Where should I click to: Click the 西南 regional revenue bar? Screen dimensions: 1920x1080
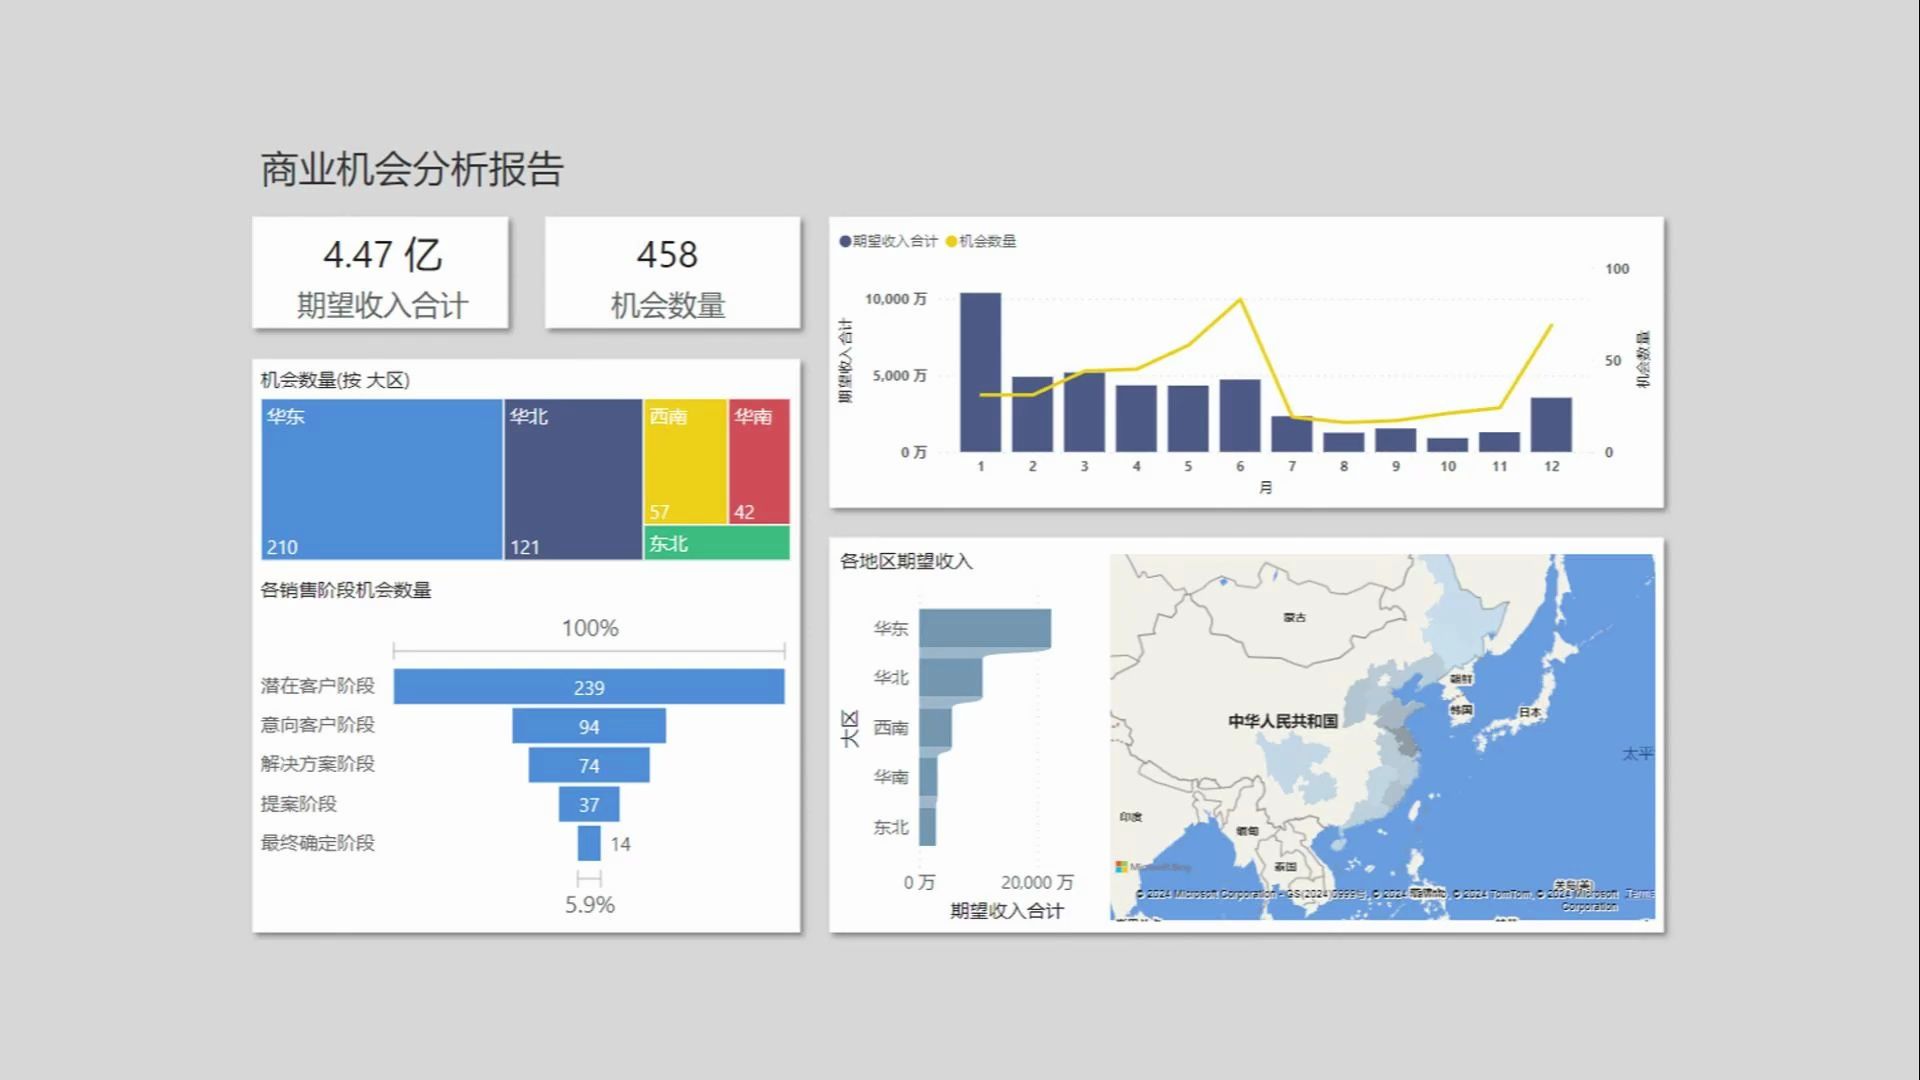(935, 727)
